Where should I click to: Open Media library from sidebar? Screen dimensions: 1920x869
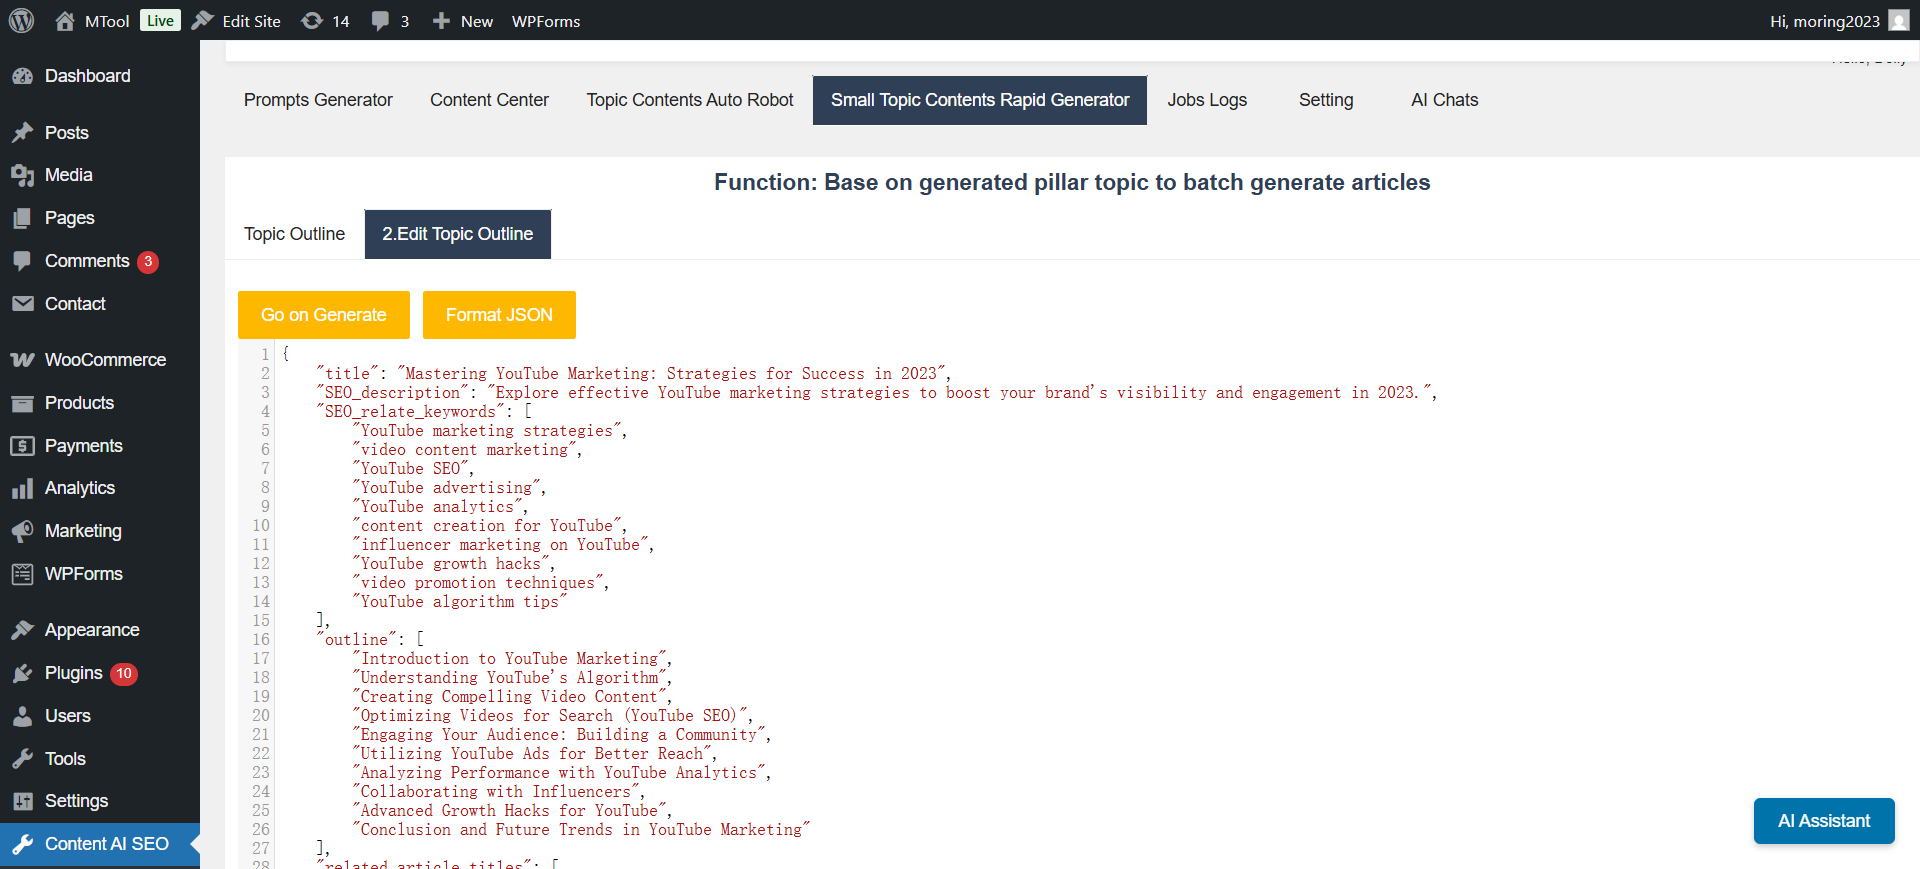[68, 175]
